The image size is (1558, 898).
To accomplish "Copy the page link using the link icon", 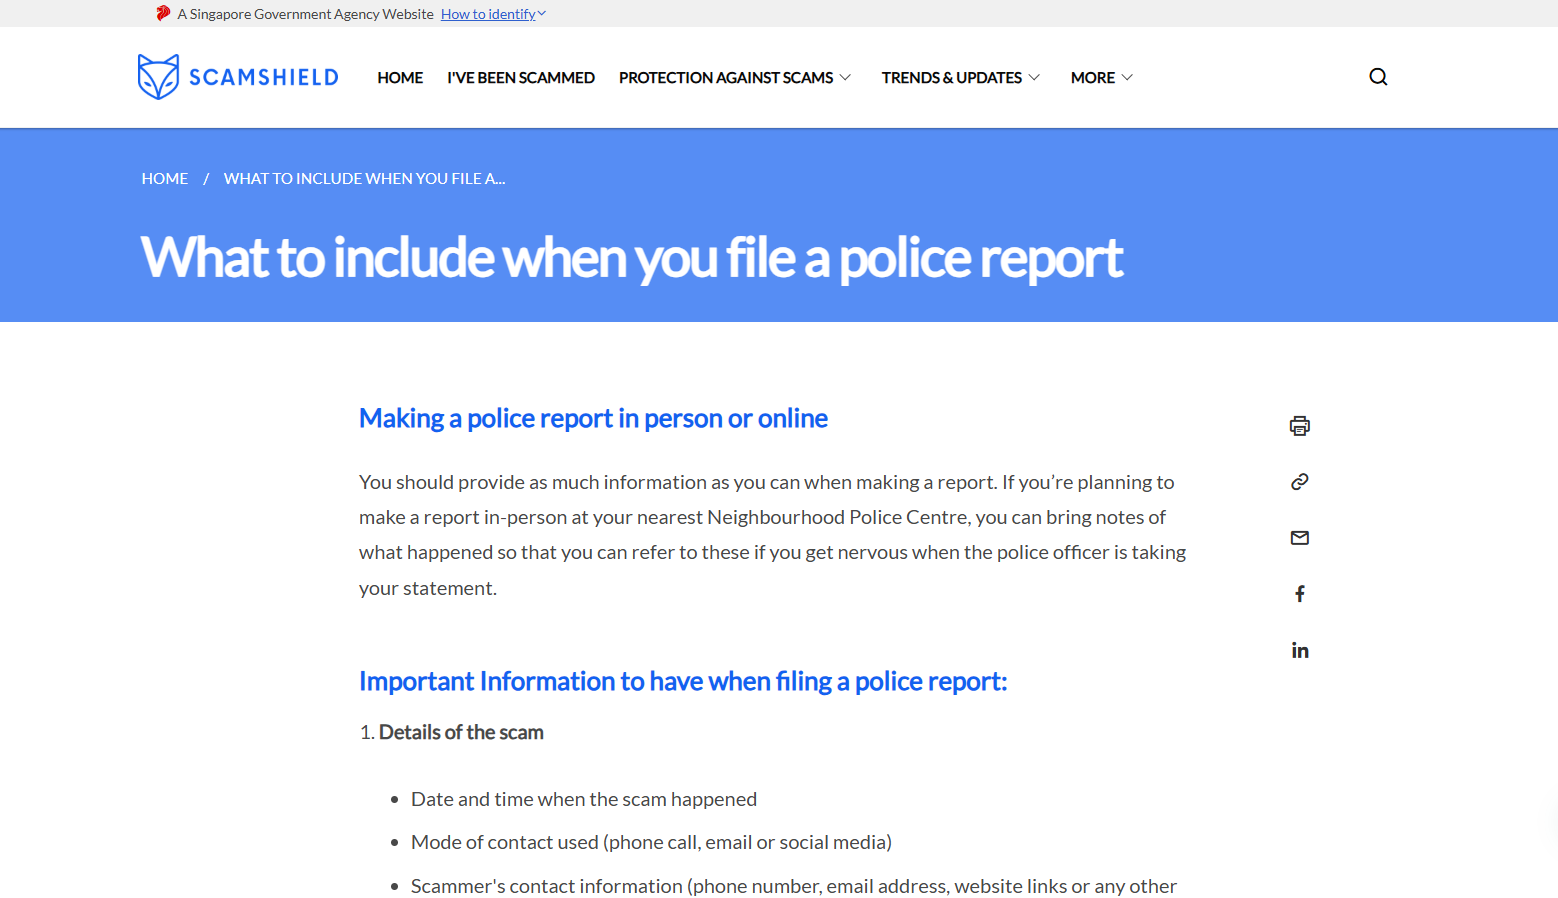I will [x=1299, y=481].
